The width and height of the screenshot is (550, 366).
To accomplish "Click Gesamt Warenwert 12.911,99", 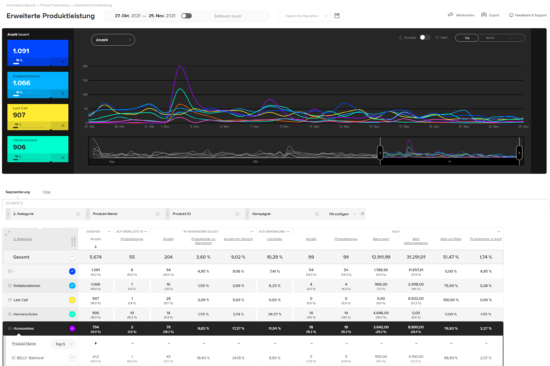I will click(x=381, y=257).
